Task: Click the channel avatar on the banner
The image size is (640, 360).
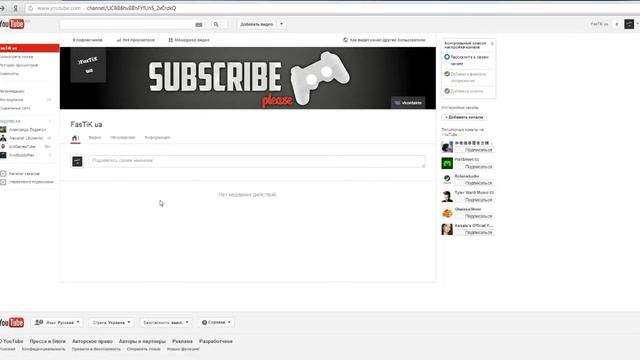Action: [x=88, y=65]
